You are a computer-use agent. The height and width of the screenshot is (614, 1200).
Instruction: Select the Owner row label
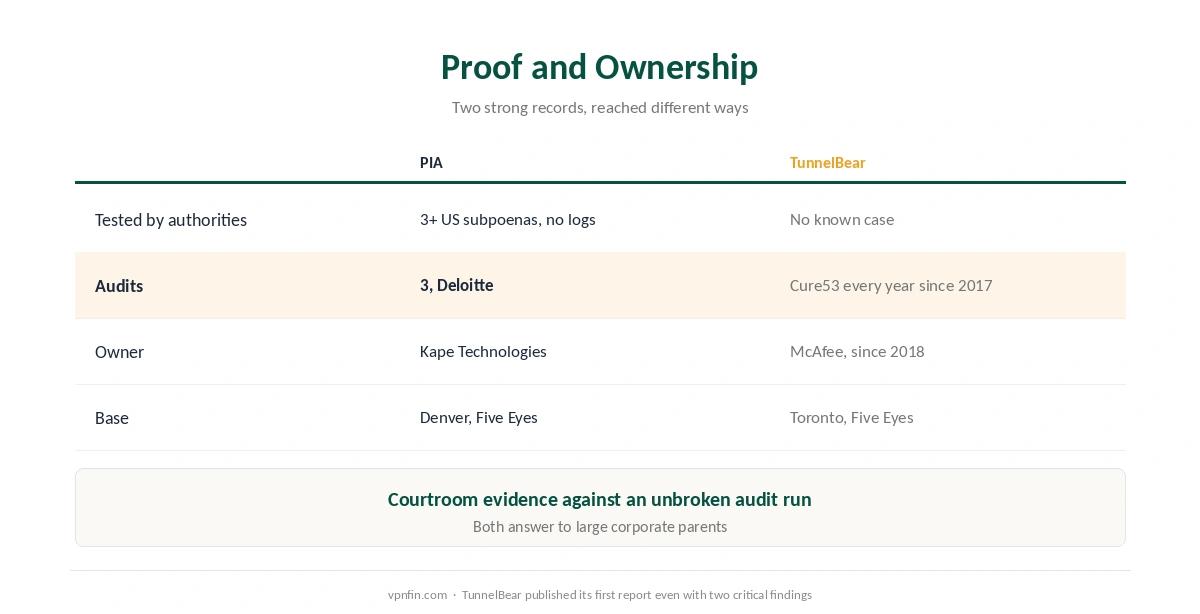(x=119, y=352)
